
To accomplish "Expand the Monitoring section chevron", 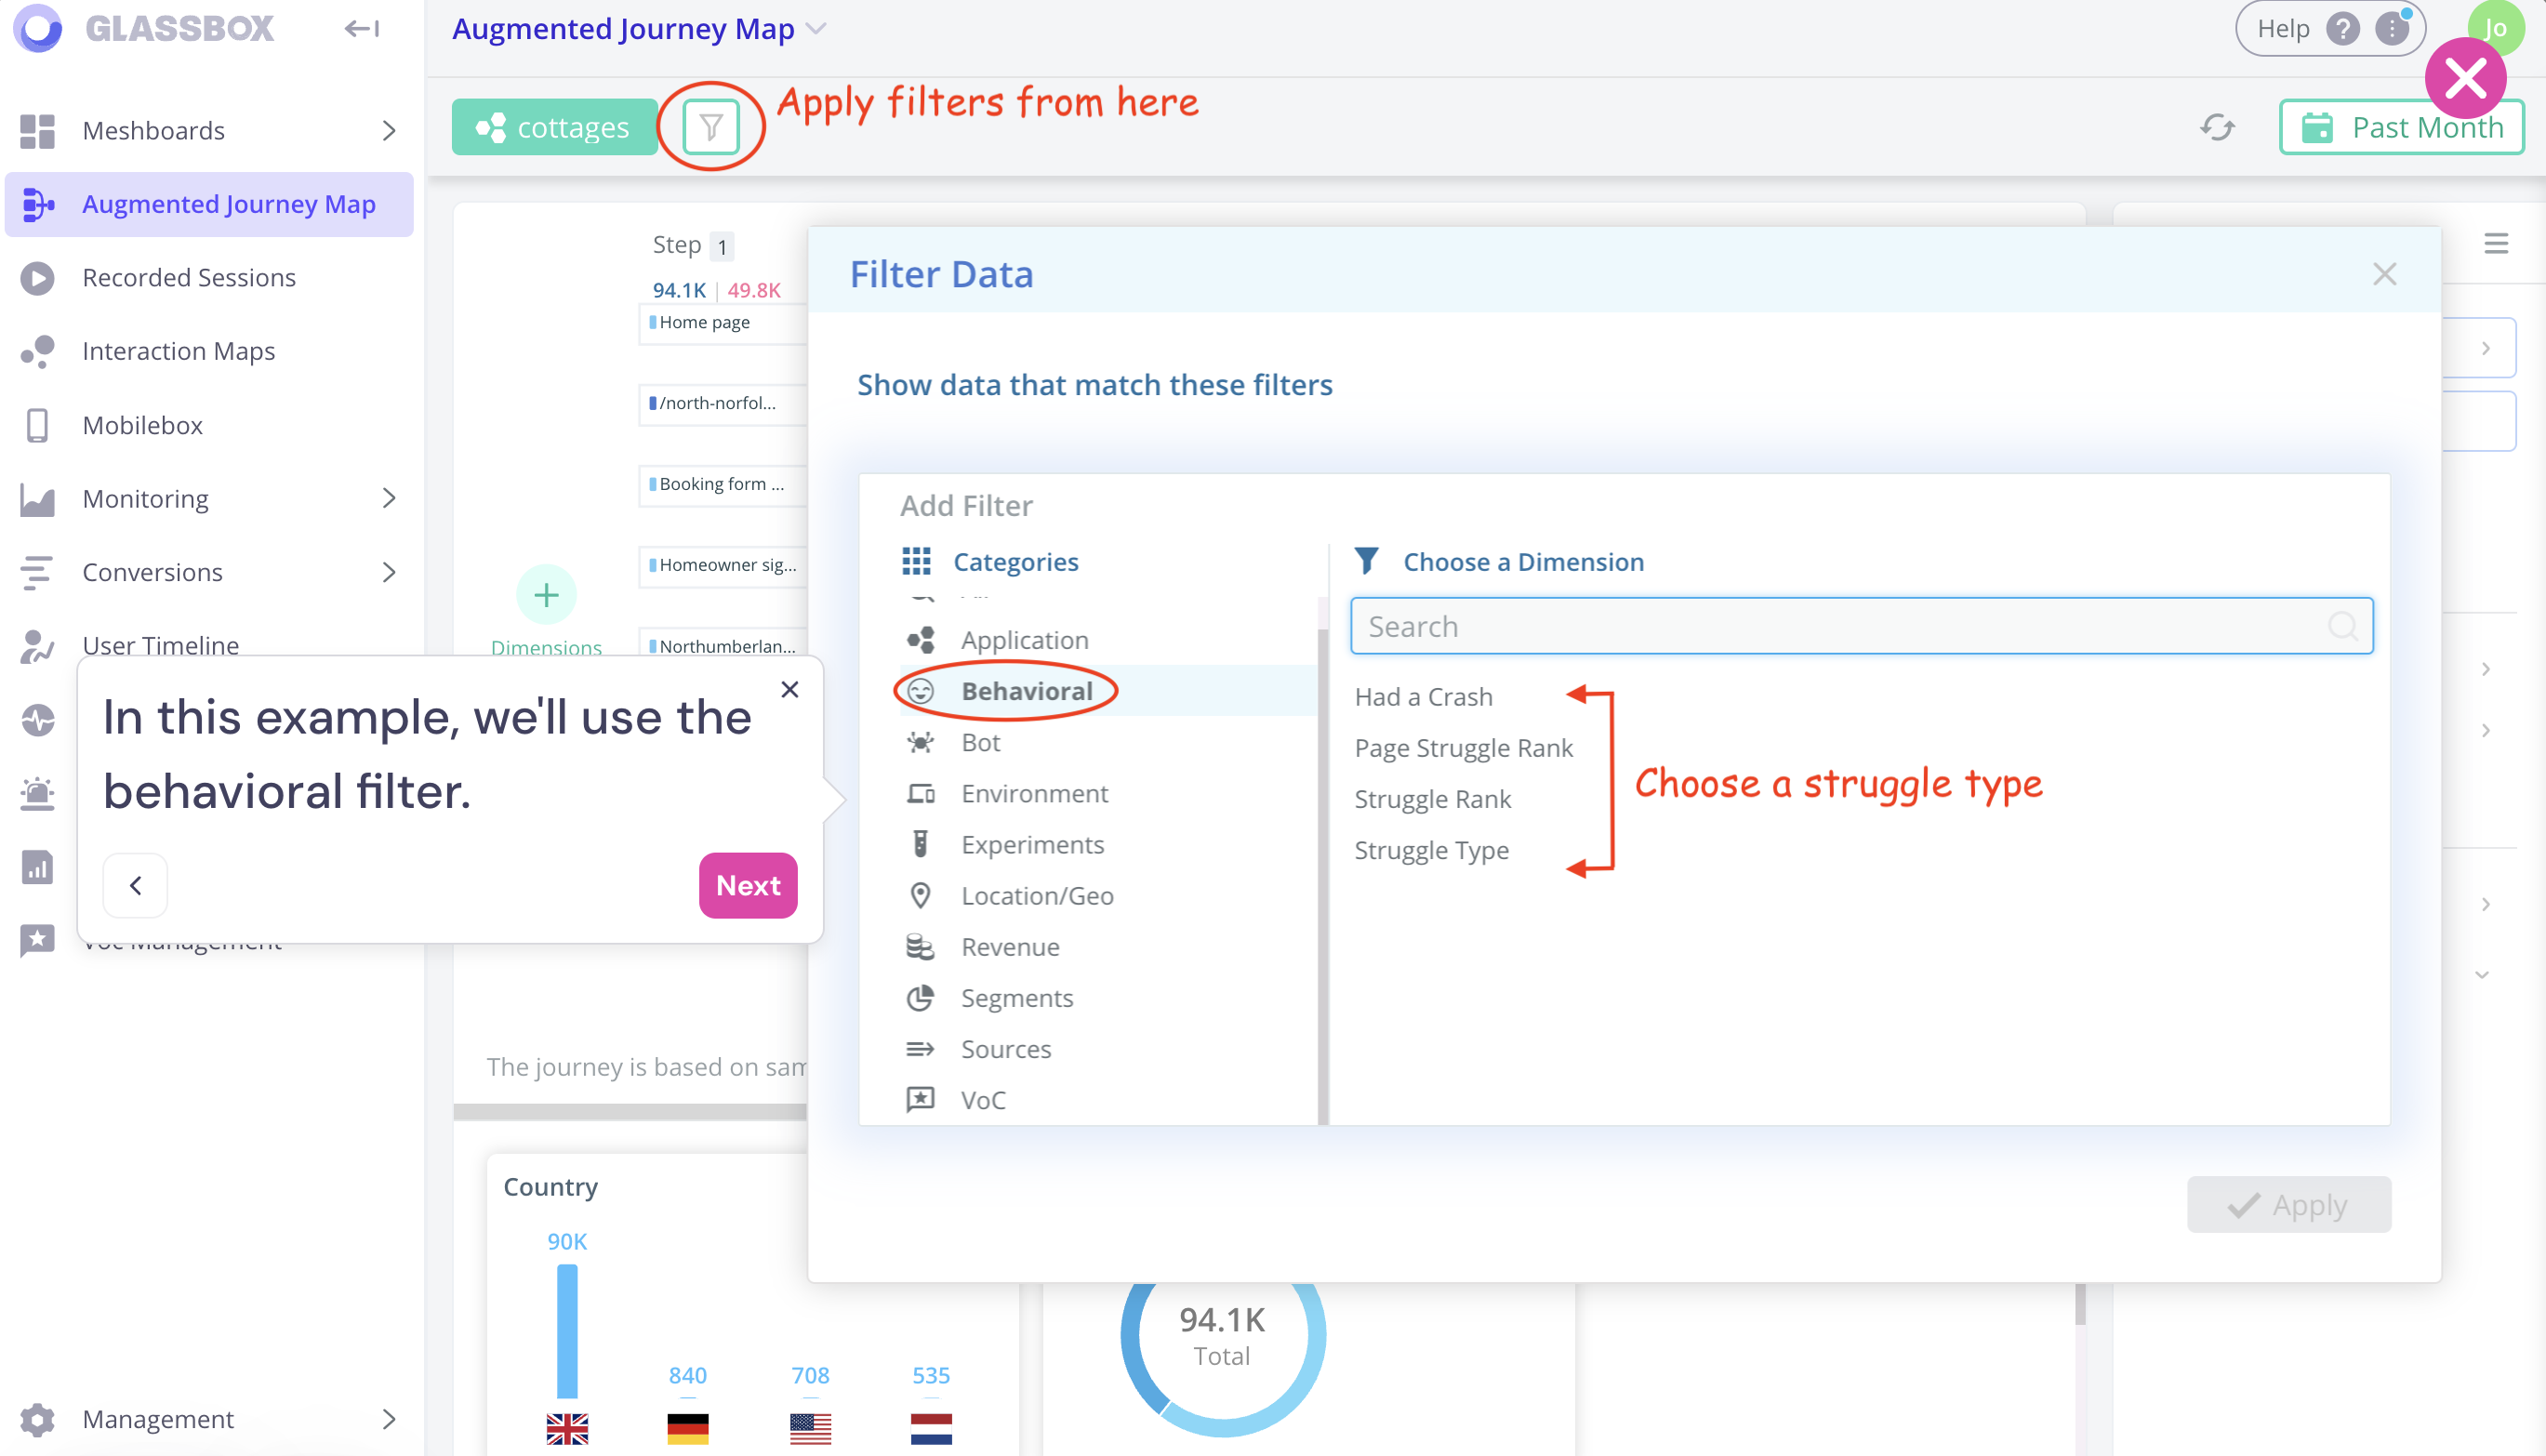I will [x=390, y=498].
